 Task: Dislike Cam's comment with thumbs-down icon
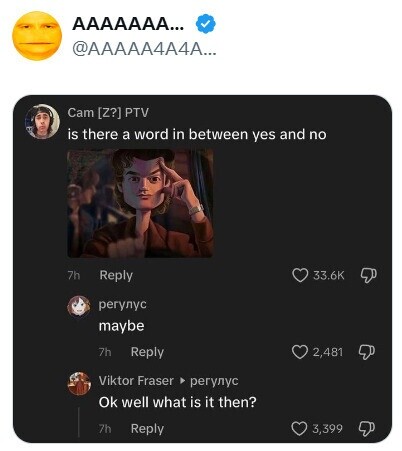point(368,275)
